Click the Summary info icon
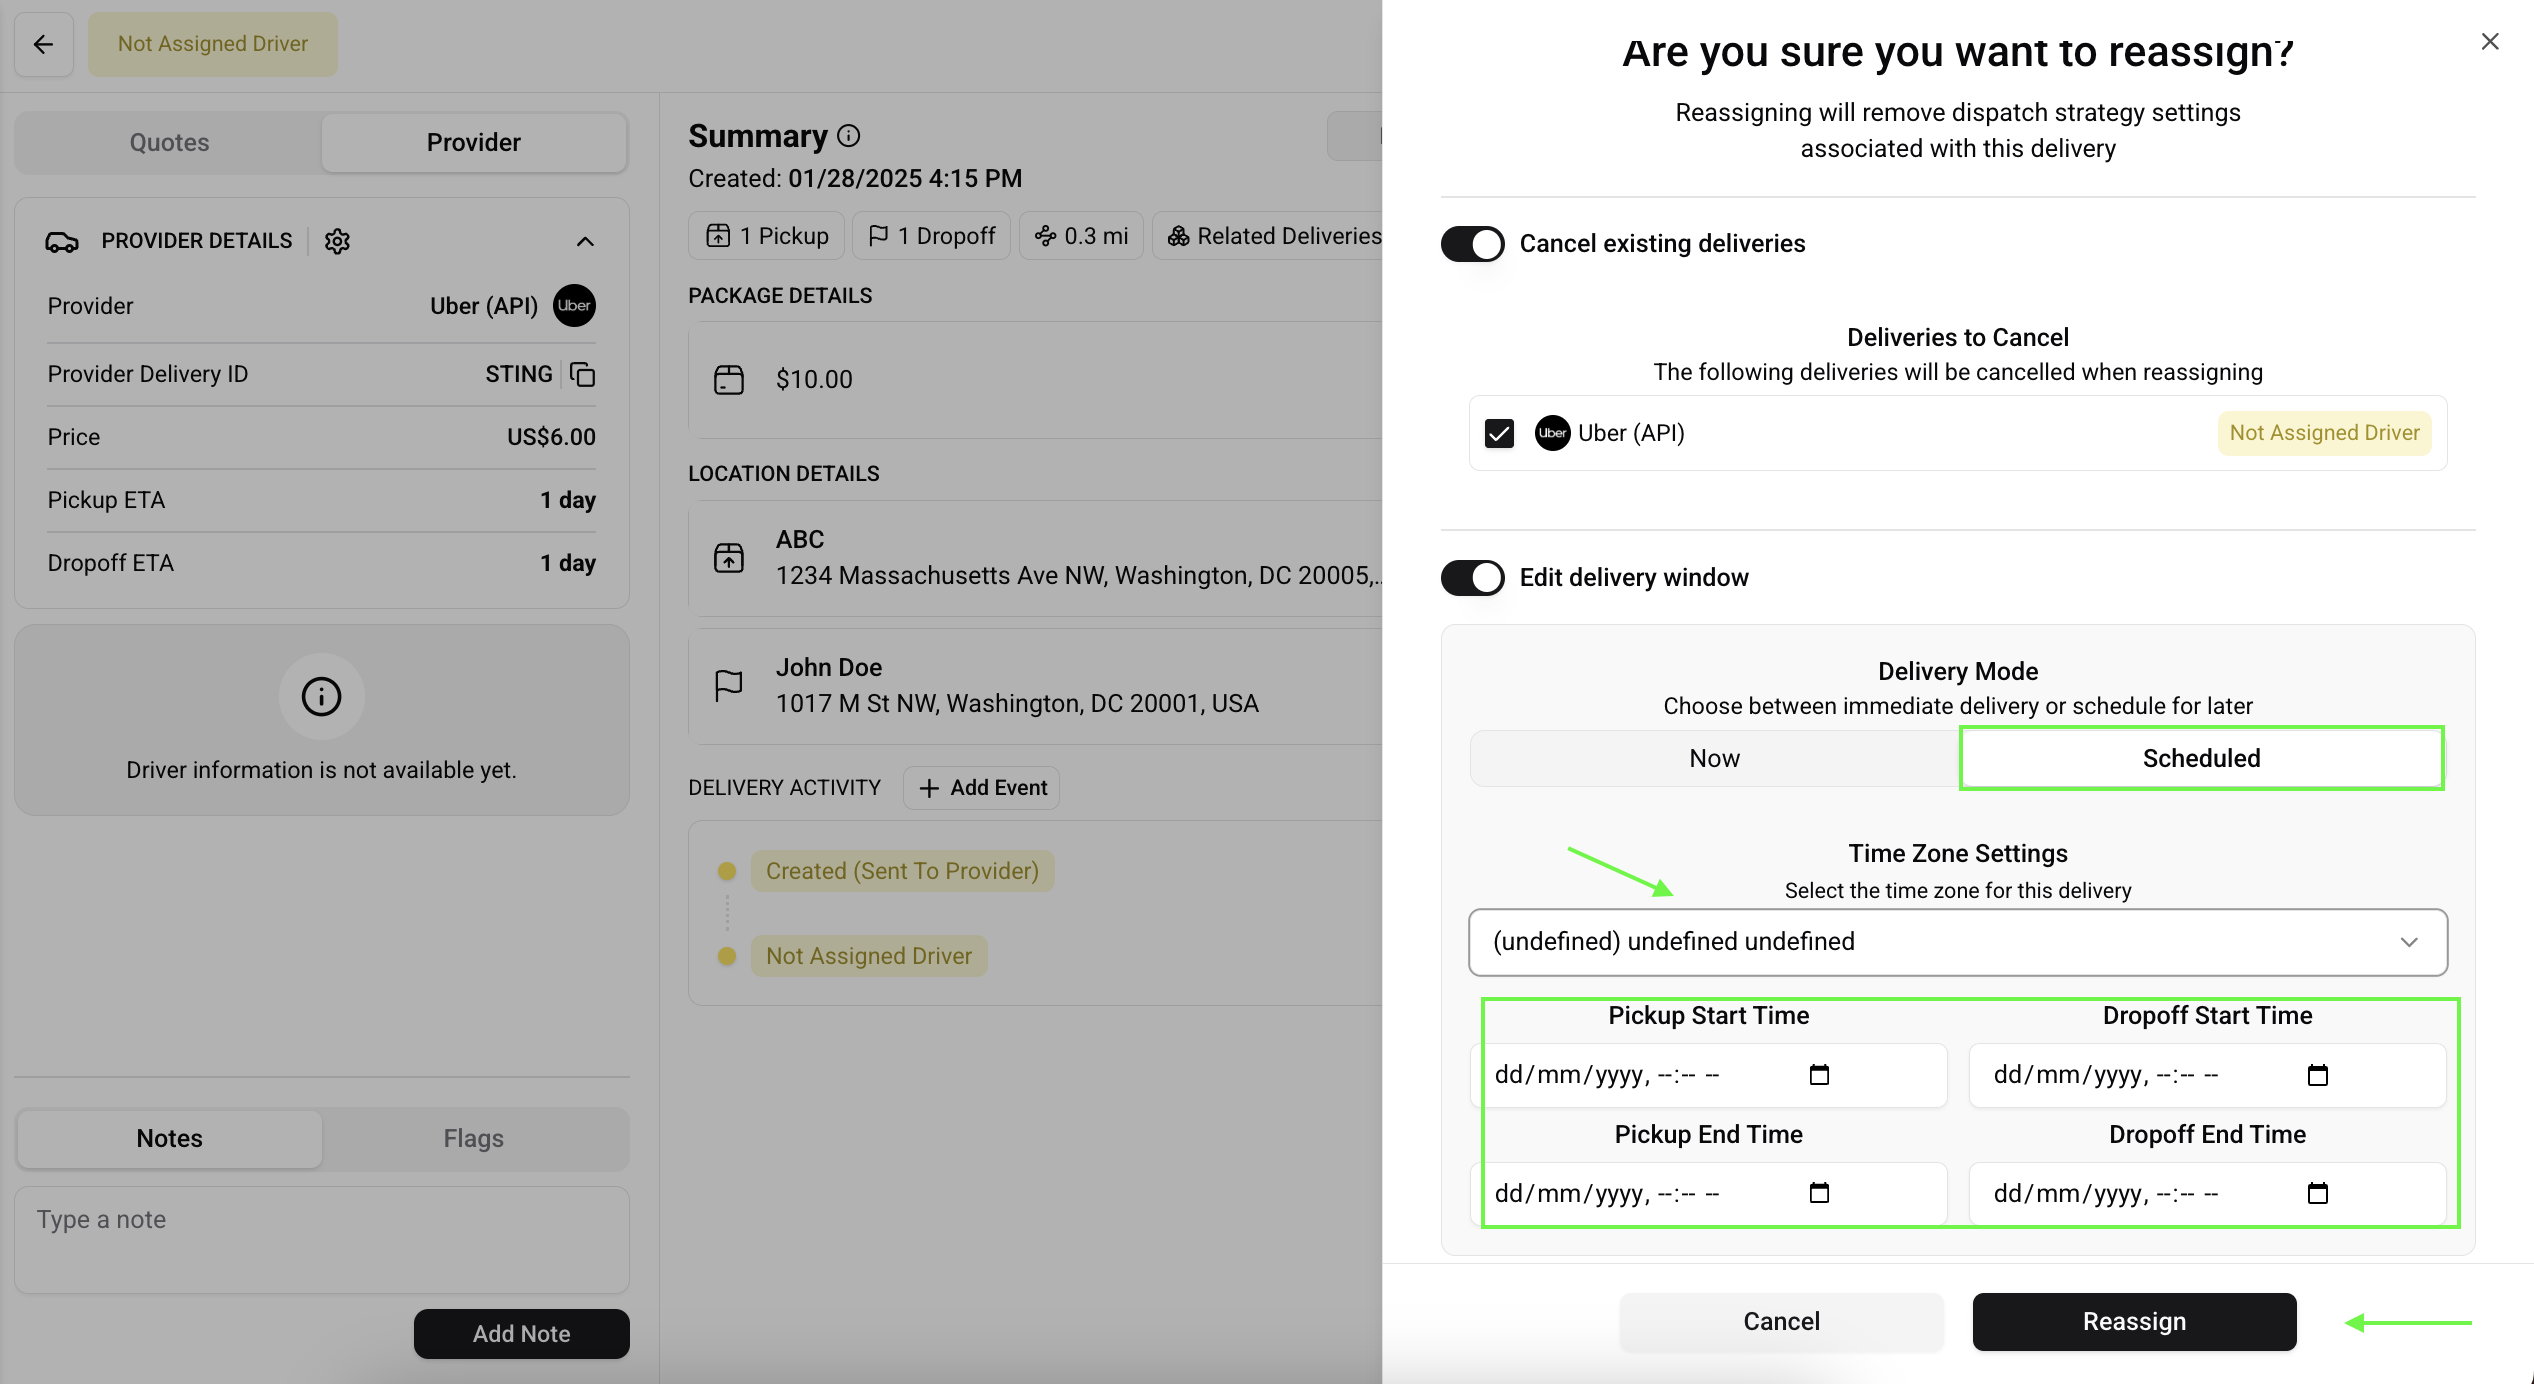 pyautogui.click(x=849, y=136)
